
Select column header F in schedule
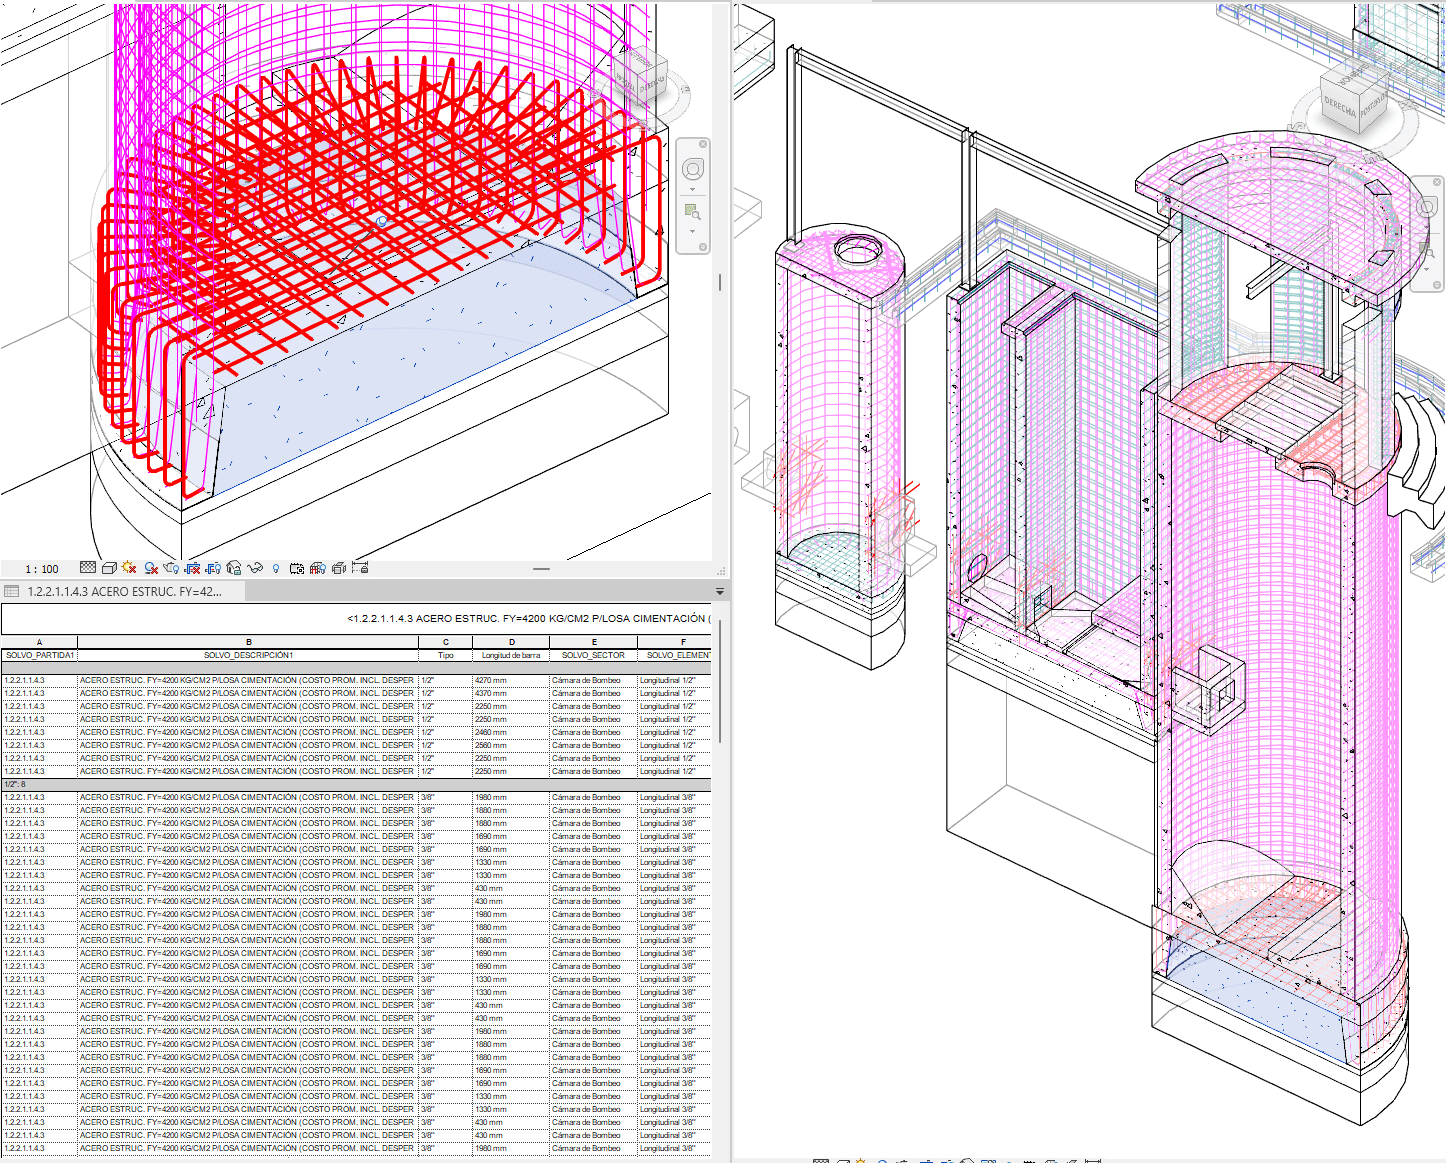coord(675,642)
